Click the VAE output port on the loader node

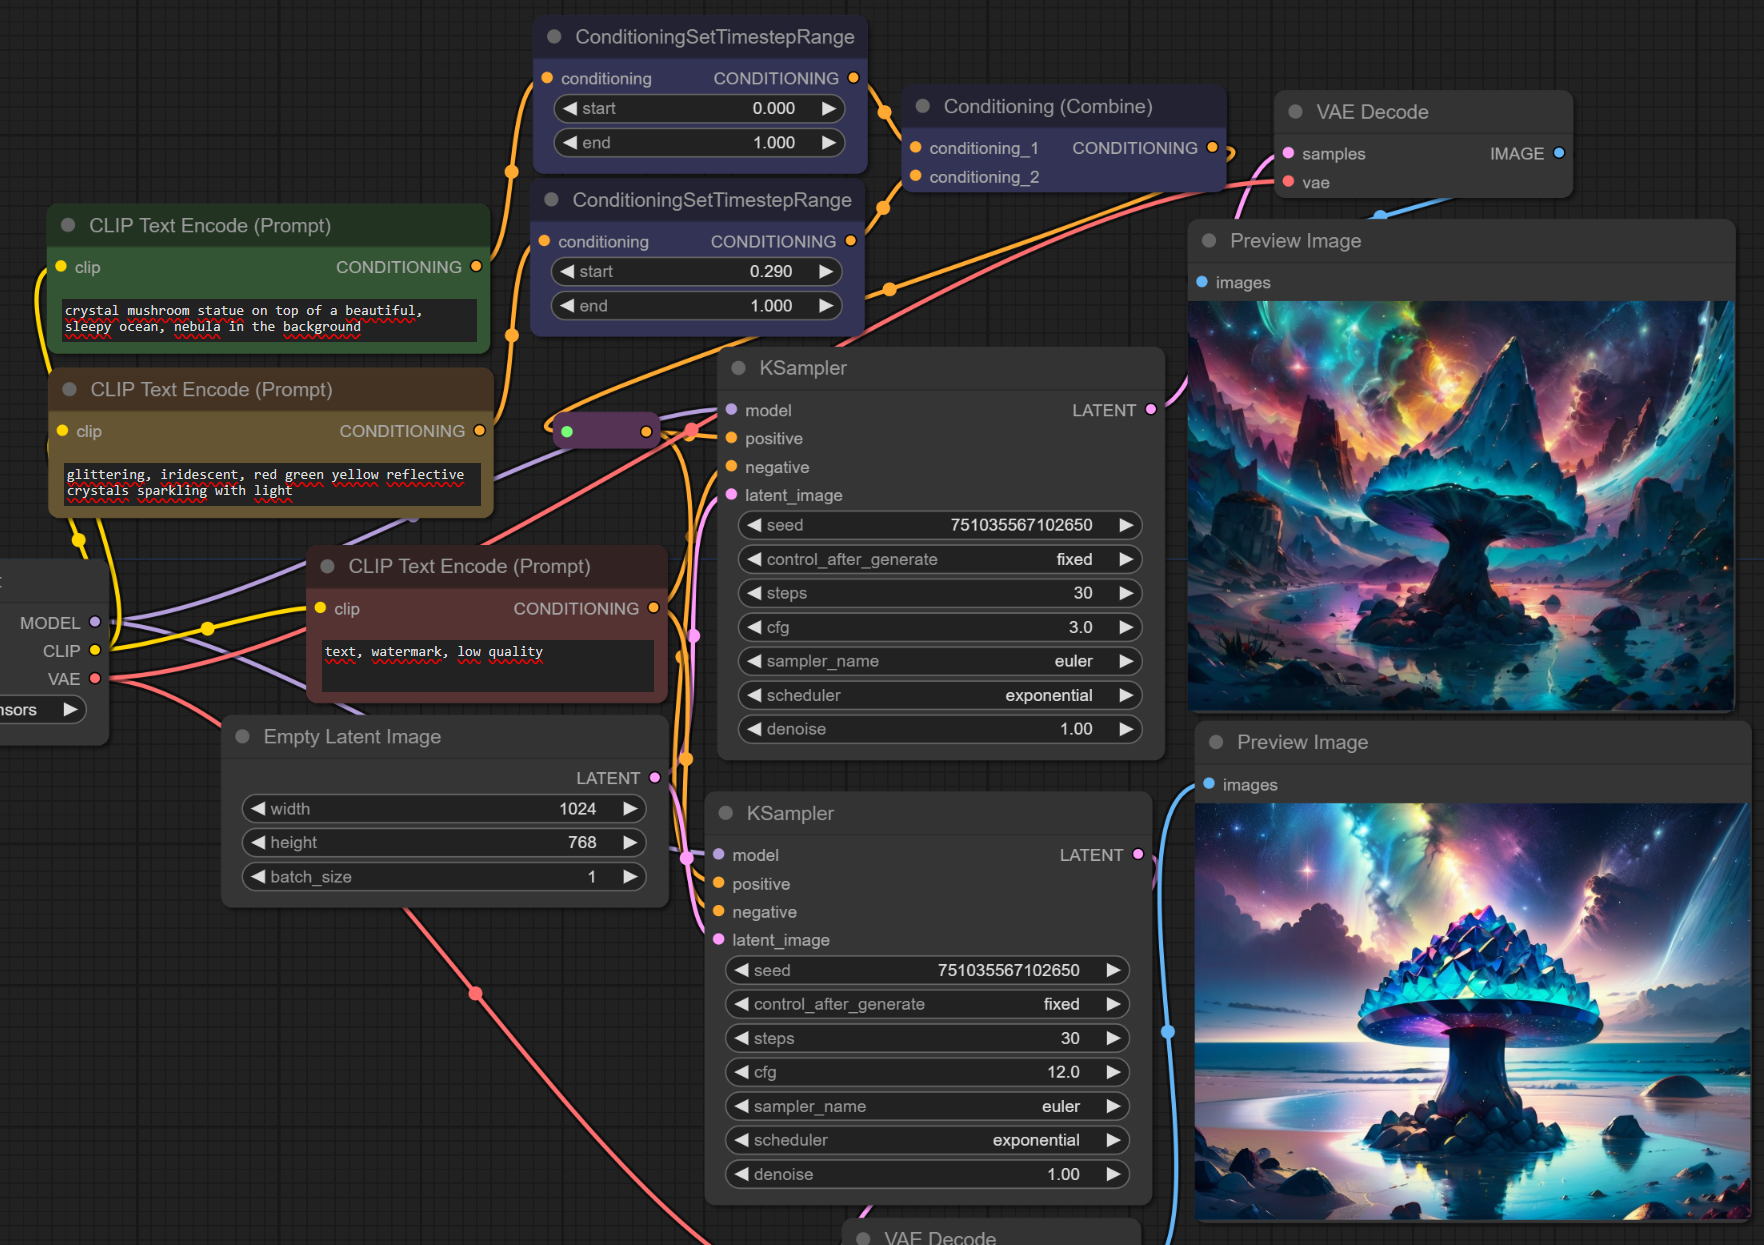[95, 679]
